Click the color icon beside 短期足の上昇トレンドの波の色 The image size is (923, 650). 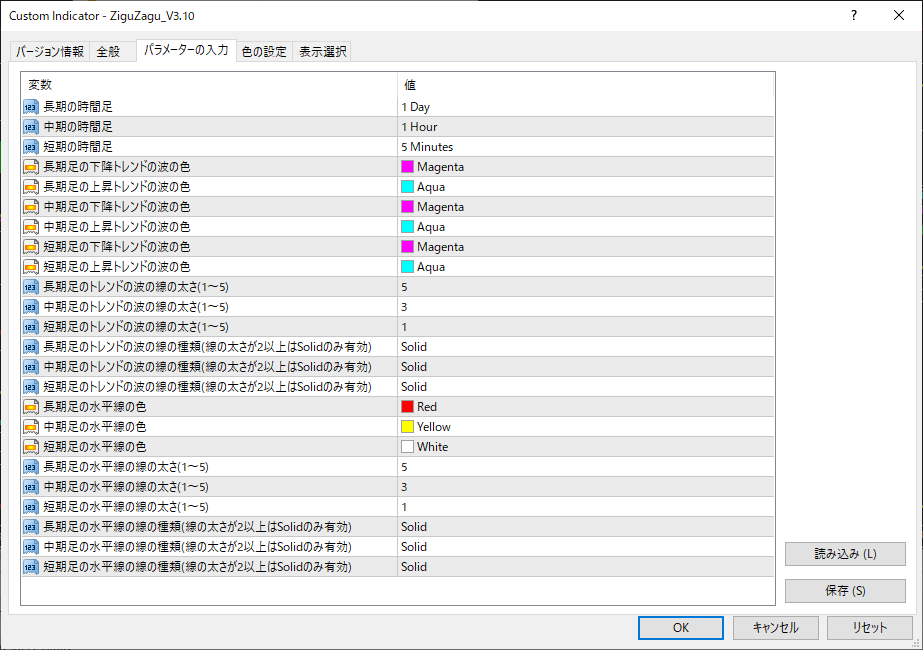(31, 267)
